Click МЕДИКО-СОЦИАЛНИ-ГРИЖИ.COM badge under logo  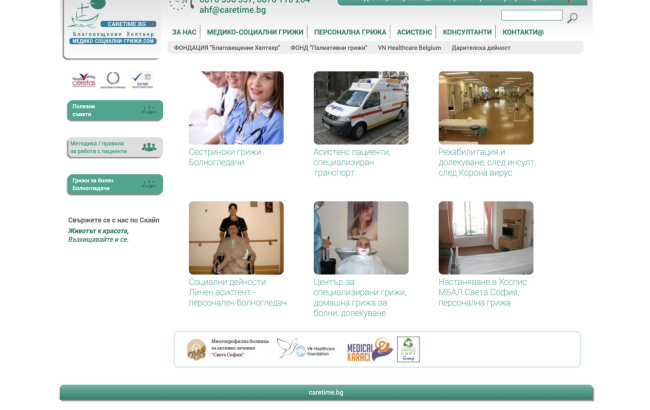113,41
